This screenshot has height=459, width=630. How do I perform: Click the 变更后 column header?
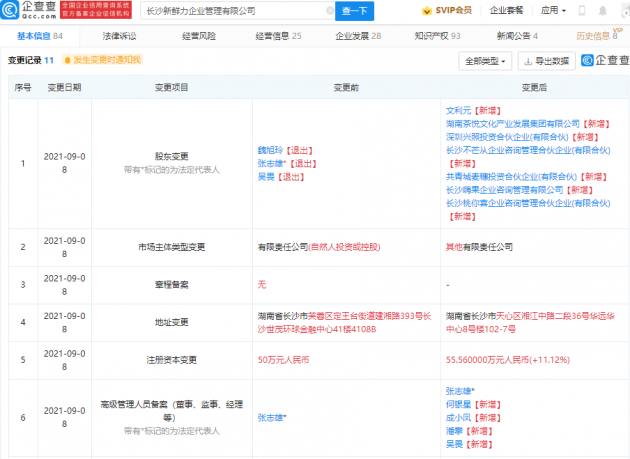pos(534,87)
